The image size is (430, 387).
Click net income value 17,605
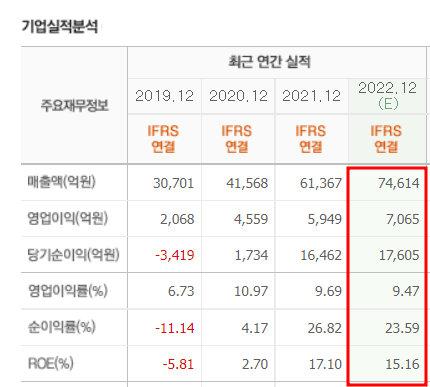pyautogui.click(x=399, y=255)
